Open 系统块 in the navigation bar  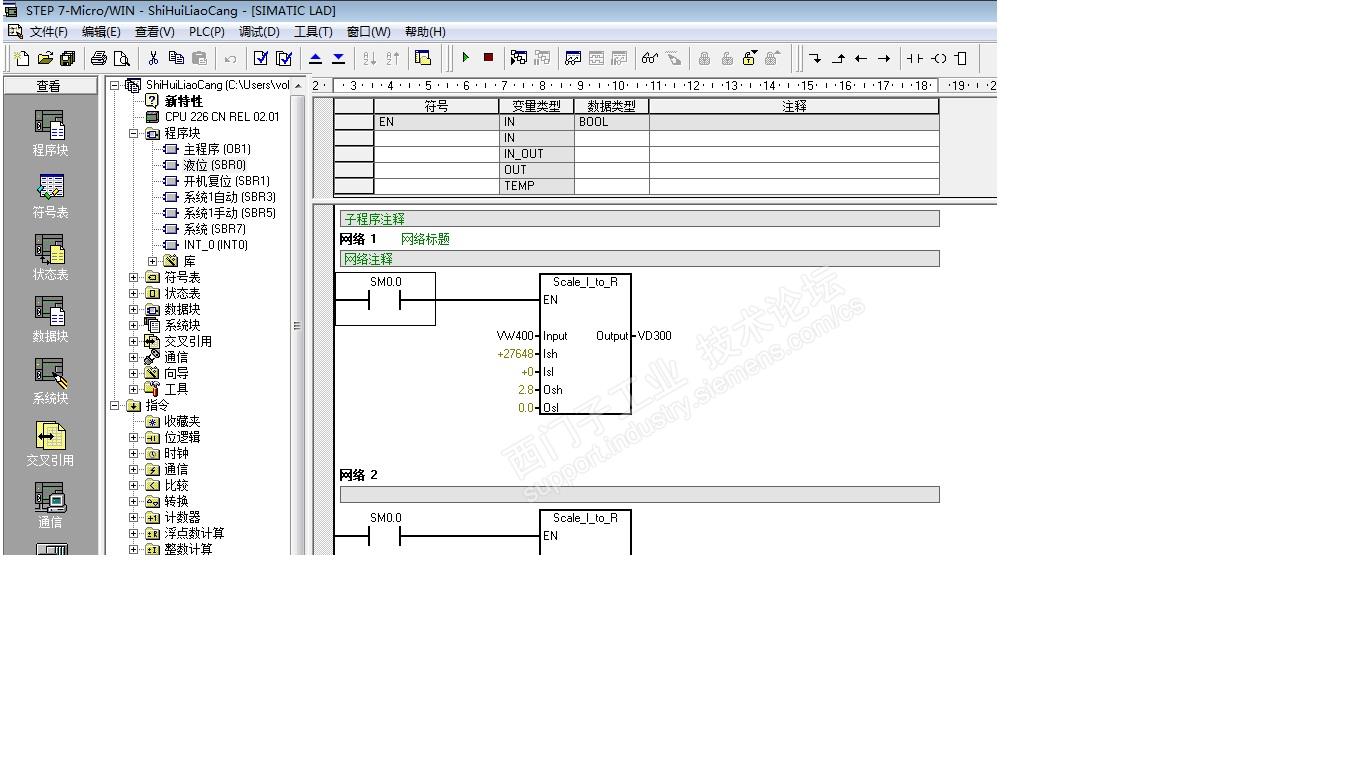click(x=50, y=382)
